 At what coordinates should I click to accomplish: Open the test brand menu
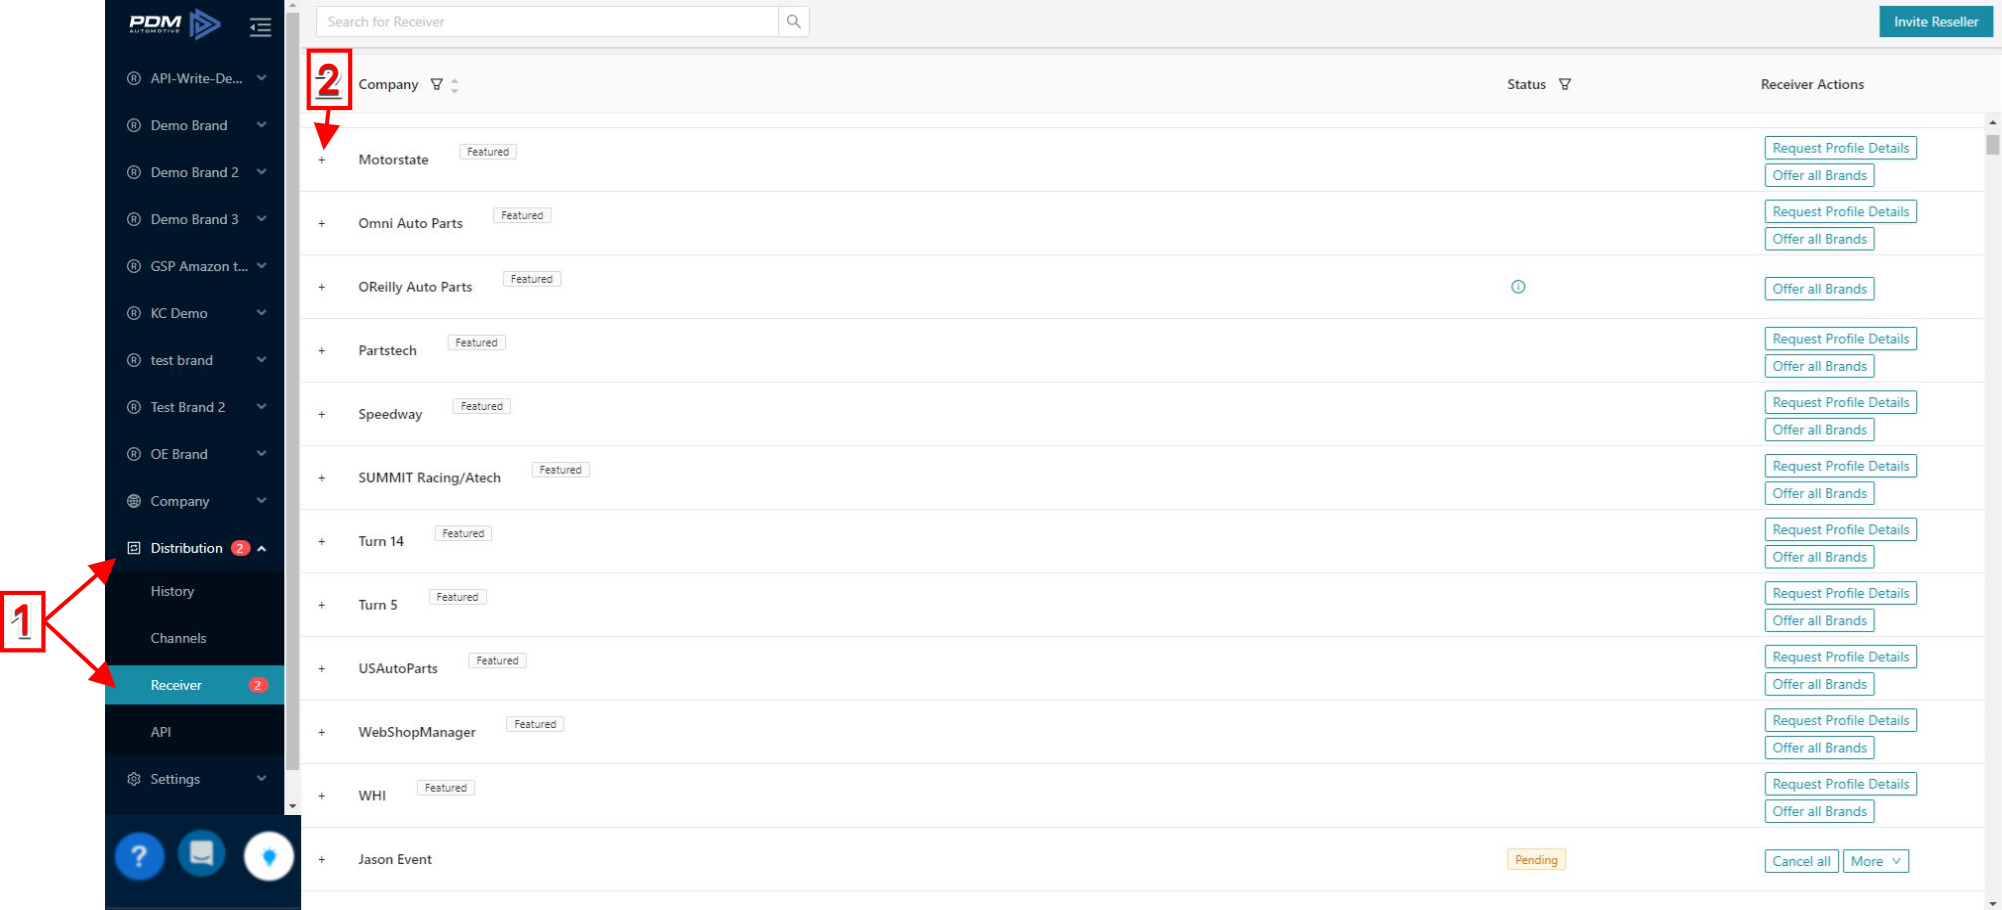click(195, 360)
